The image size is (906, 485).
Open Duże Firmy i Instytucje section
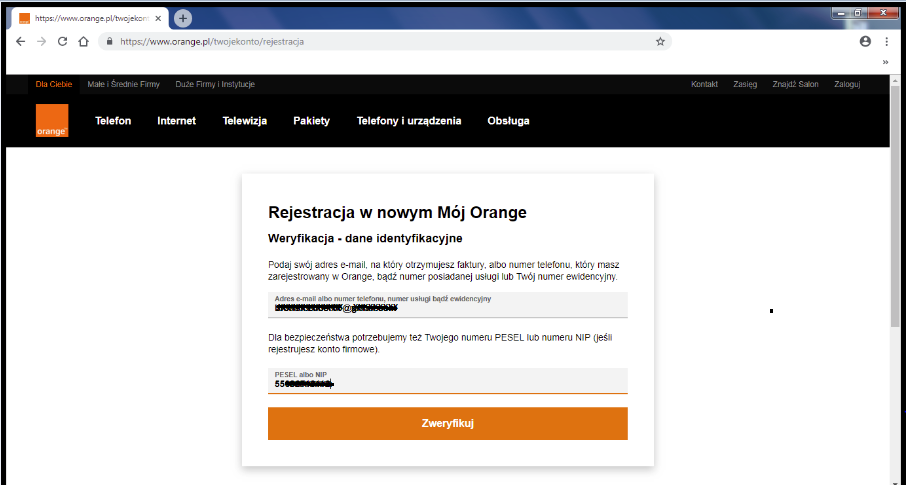(215, 84)
